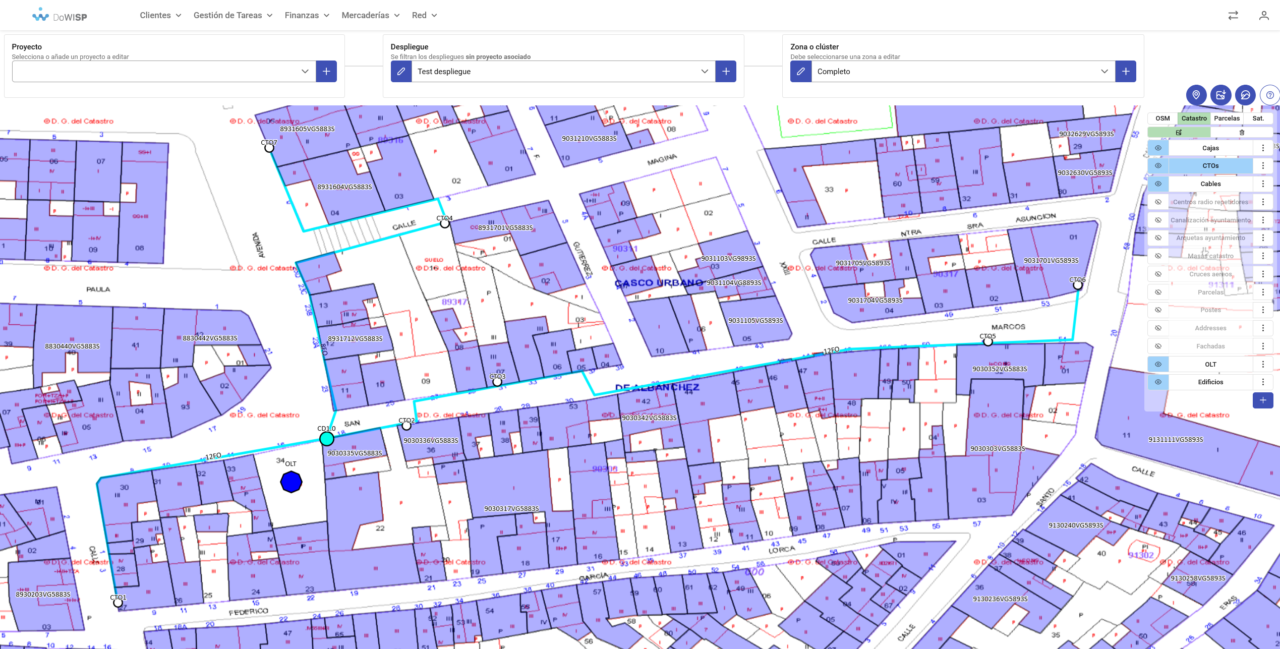This screenshot has width=1280, height=649.
Task: Click the pencil edit icon beside Despliegue
Action: tap(399, 71)
